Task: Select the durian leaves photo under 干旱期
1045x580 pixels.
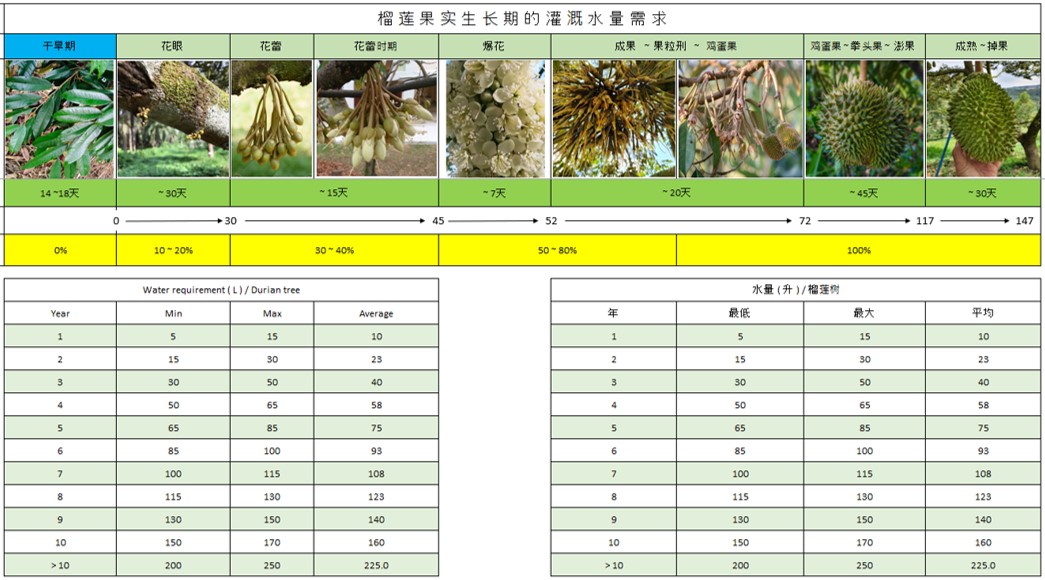Action: point(60,118)
